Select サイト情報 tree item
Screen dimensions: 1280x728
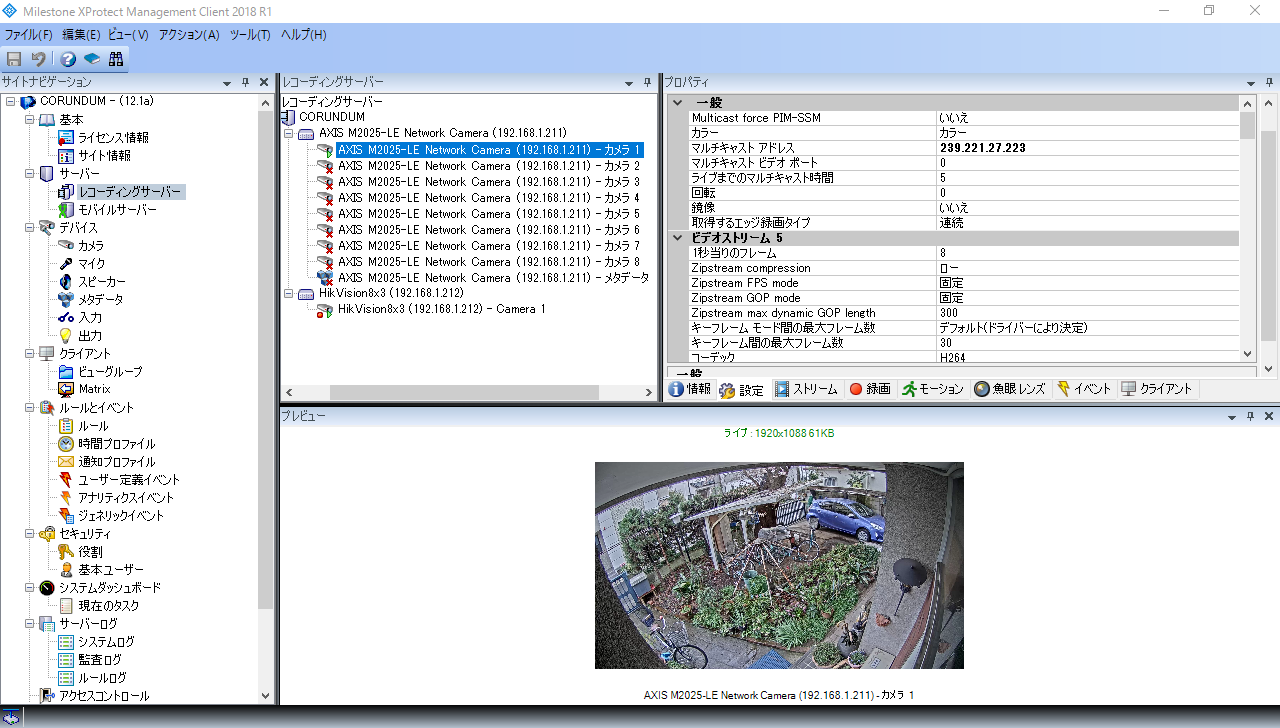pyautogui.click(x=104, y=156)
